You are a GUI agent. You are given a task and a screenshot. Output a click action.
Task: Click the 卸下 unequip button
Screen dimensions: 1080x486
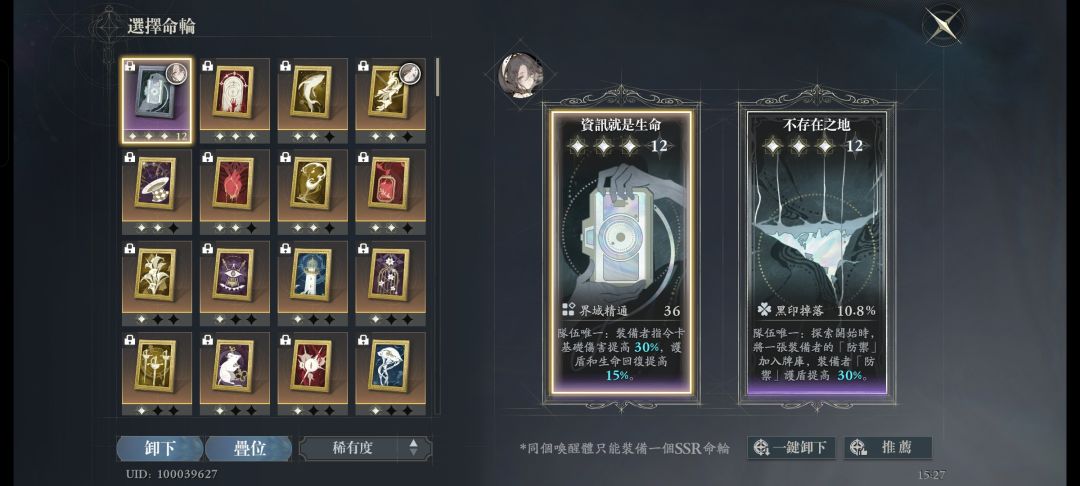coord(160,448)
